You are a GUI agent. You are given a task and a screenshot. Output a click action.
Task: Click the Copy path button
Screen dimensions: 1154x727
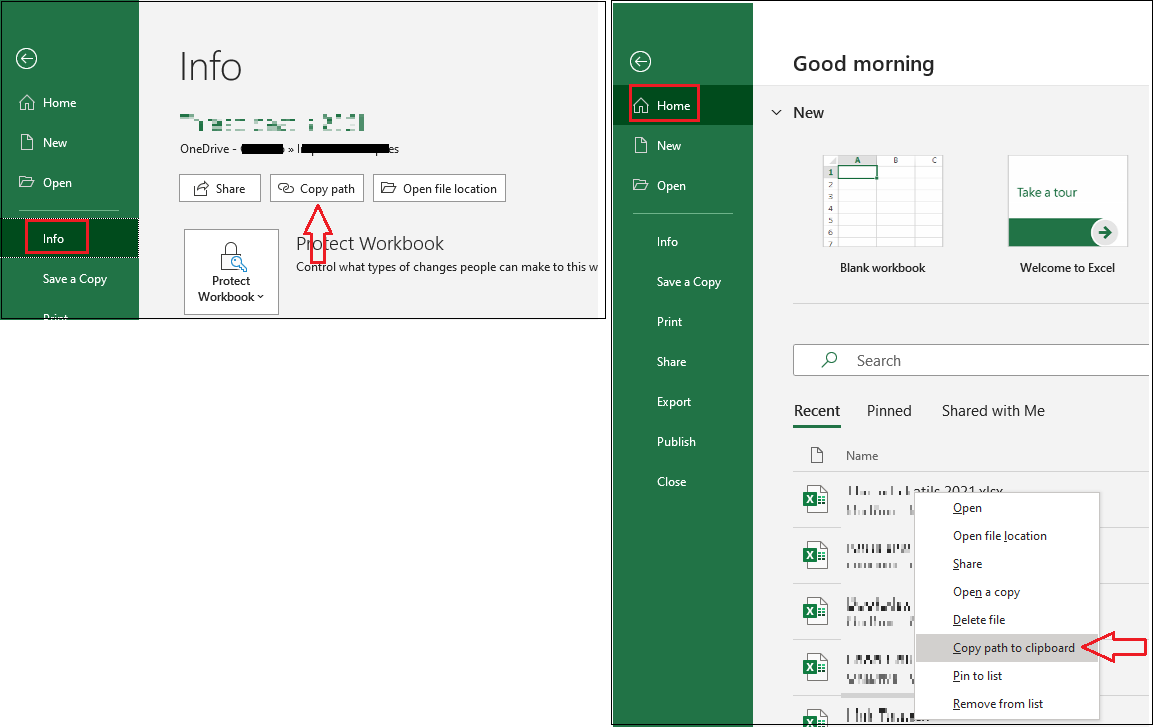point(316,188)
